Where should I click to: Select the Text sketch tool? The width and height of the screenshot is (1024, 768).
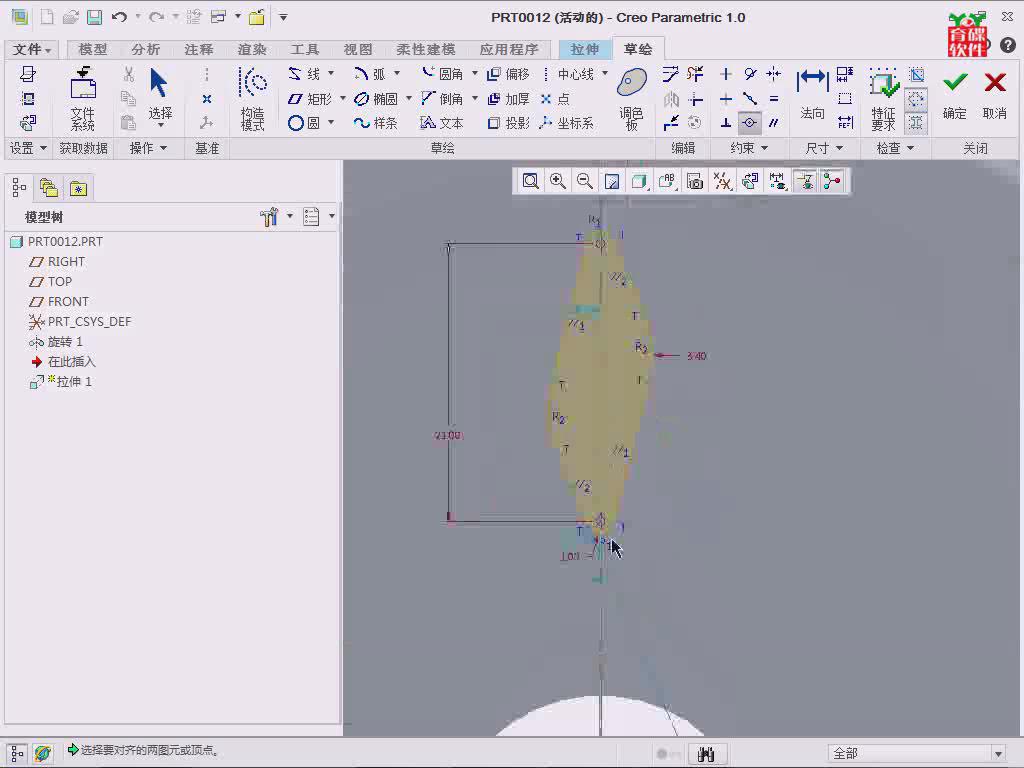coord(442,123)
